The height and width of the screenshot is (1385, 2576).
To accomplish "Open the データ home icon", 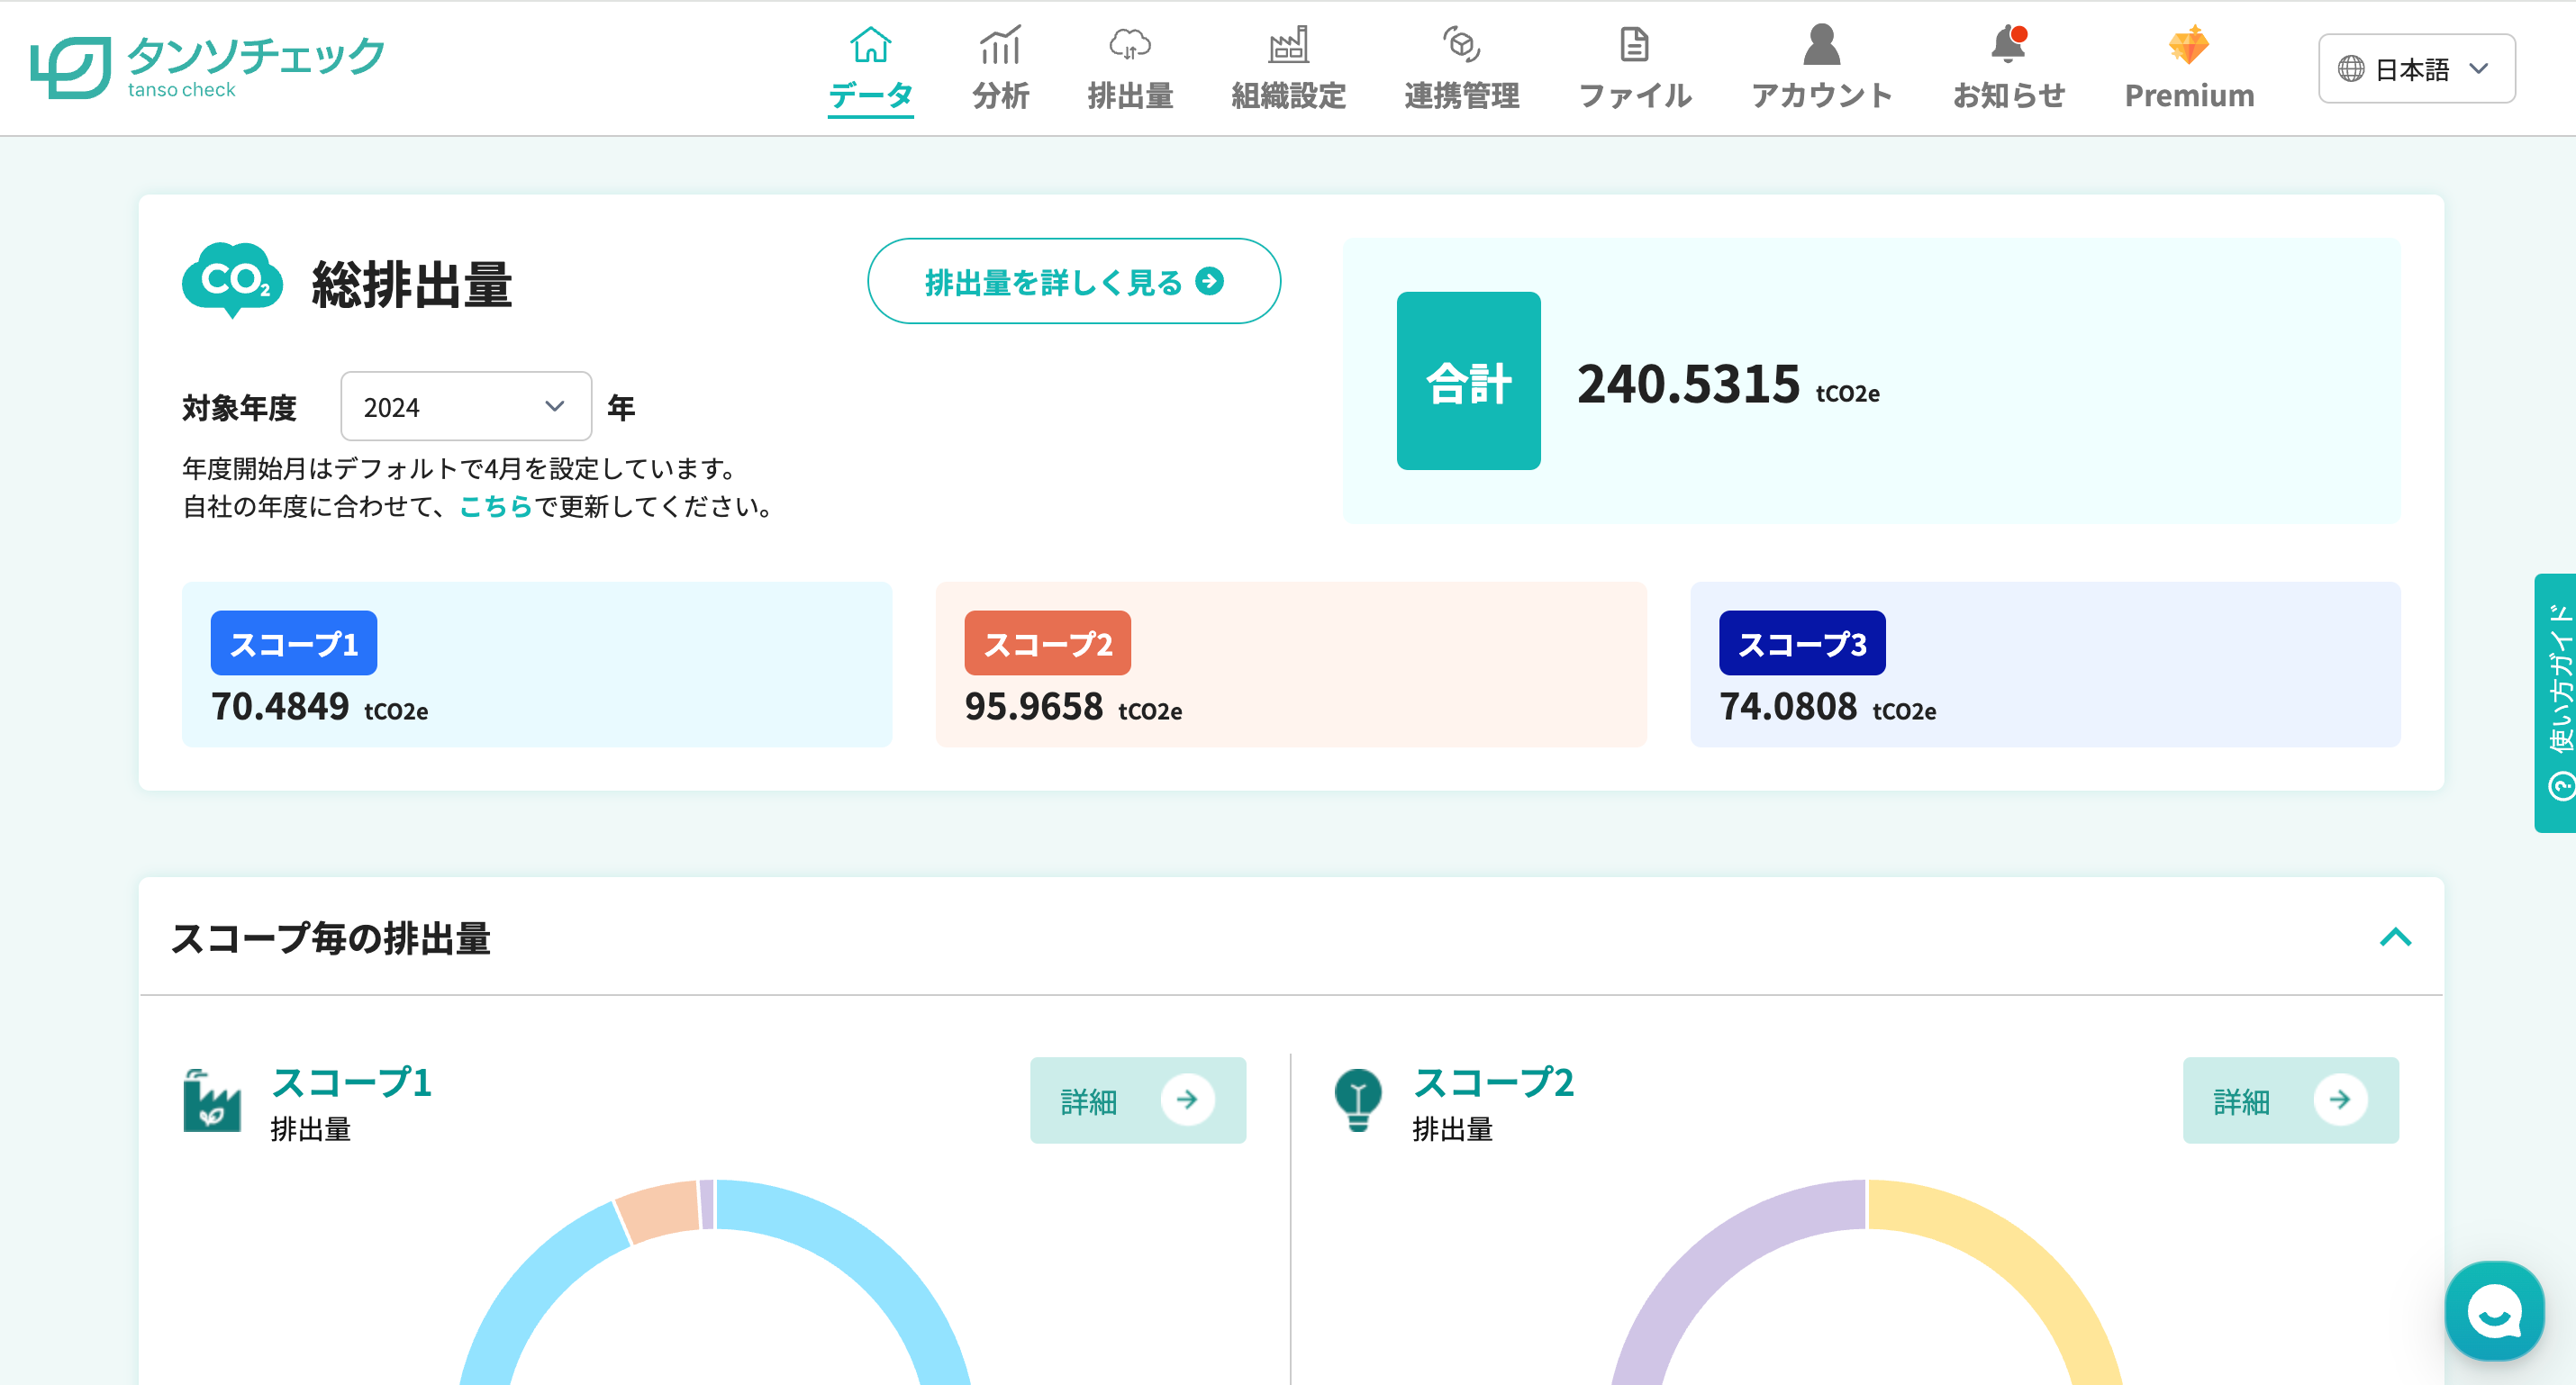I will pos(870,45).
